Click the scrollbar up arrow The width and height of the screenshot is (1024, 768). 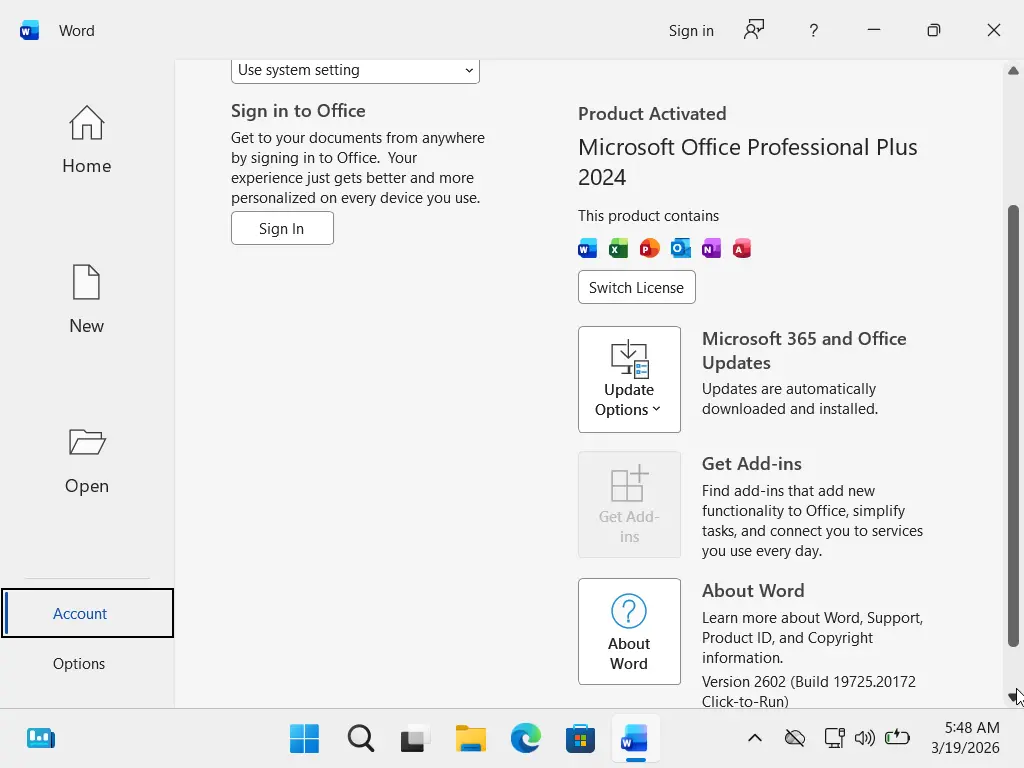(1013, 71)
